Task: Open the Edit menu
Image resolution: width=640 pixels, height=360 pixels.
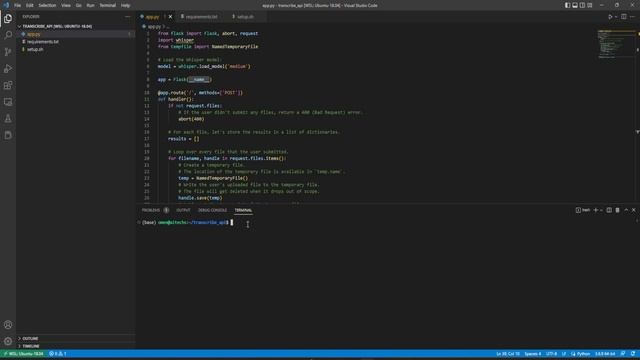Action: (x=30, y=5)
